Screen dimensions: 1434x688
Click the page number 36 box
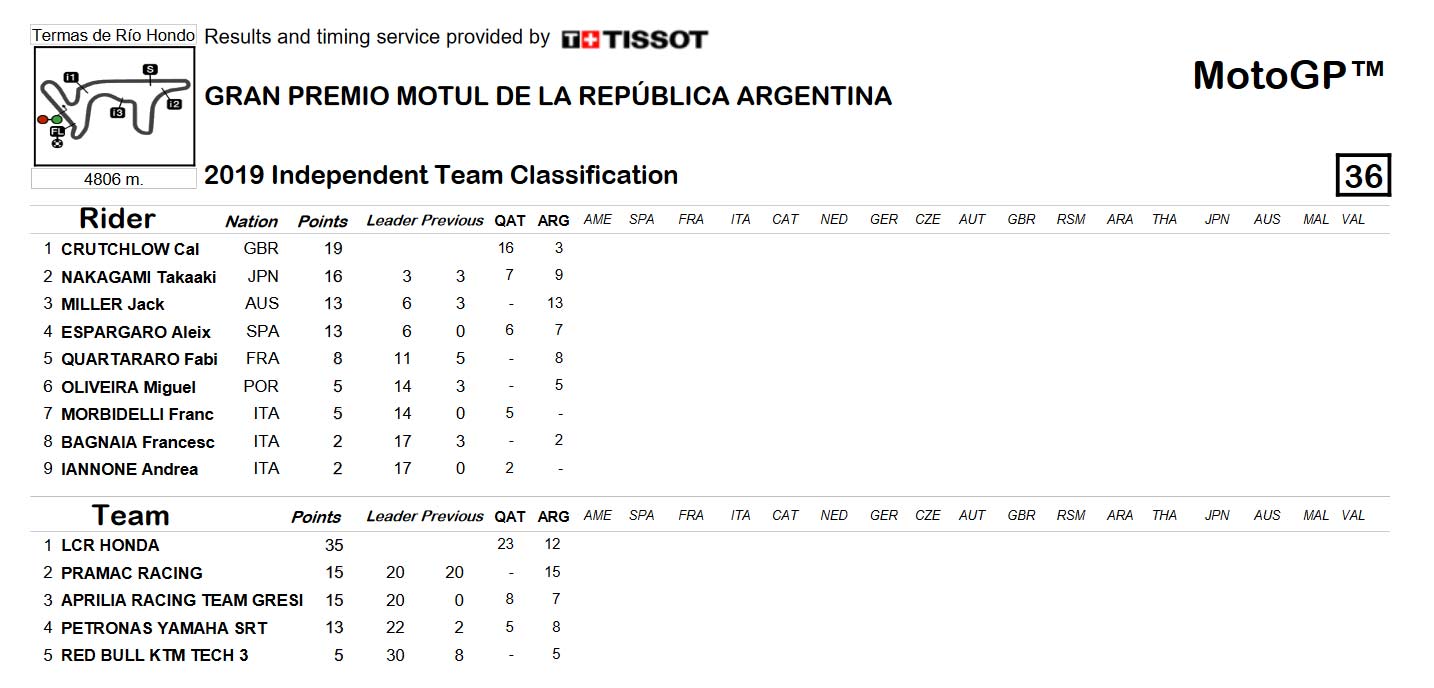pyautogui.click(x=1363, y=176)
